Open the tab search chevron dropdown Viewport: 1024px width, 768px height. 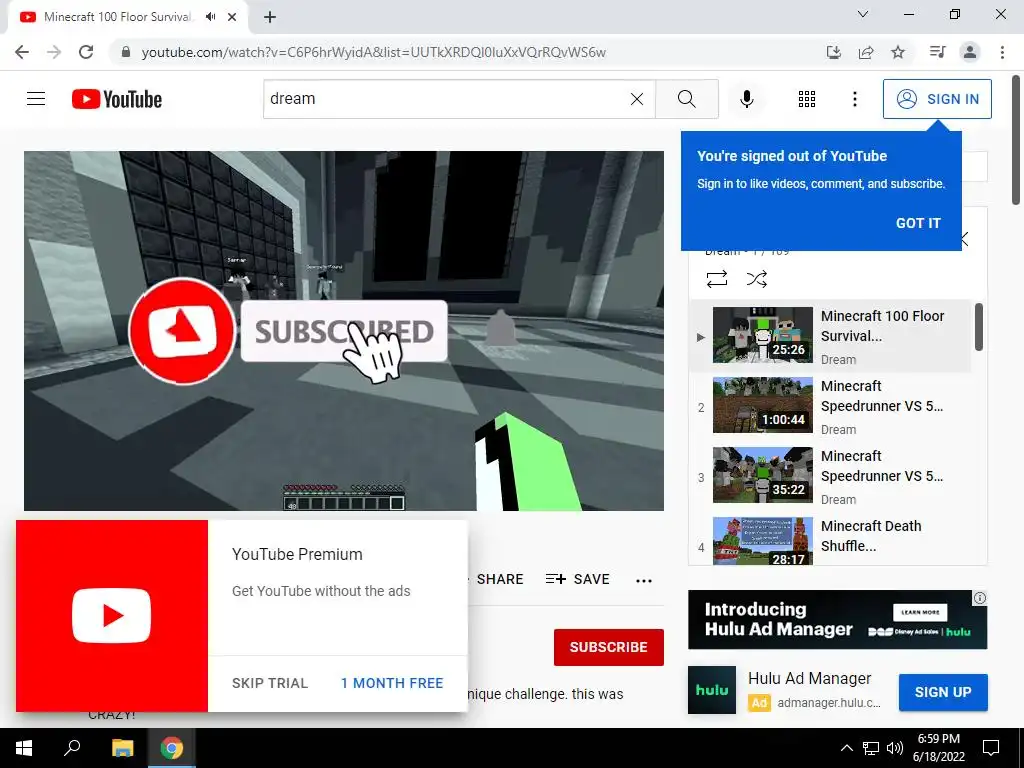863,14
